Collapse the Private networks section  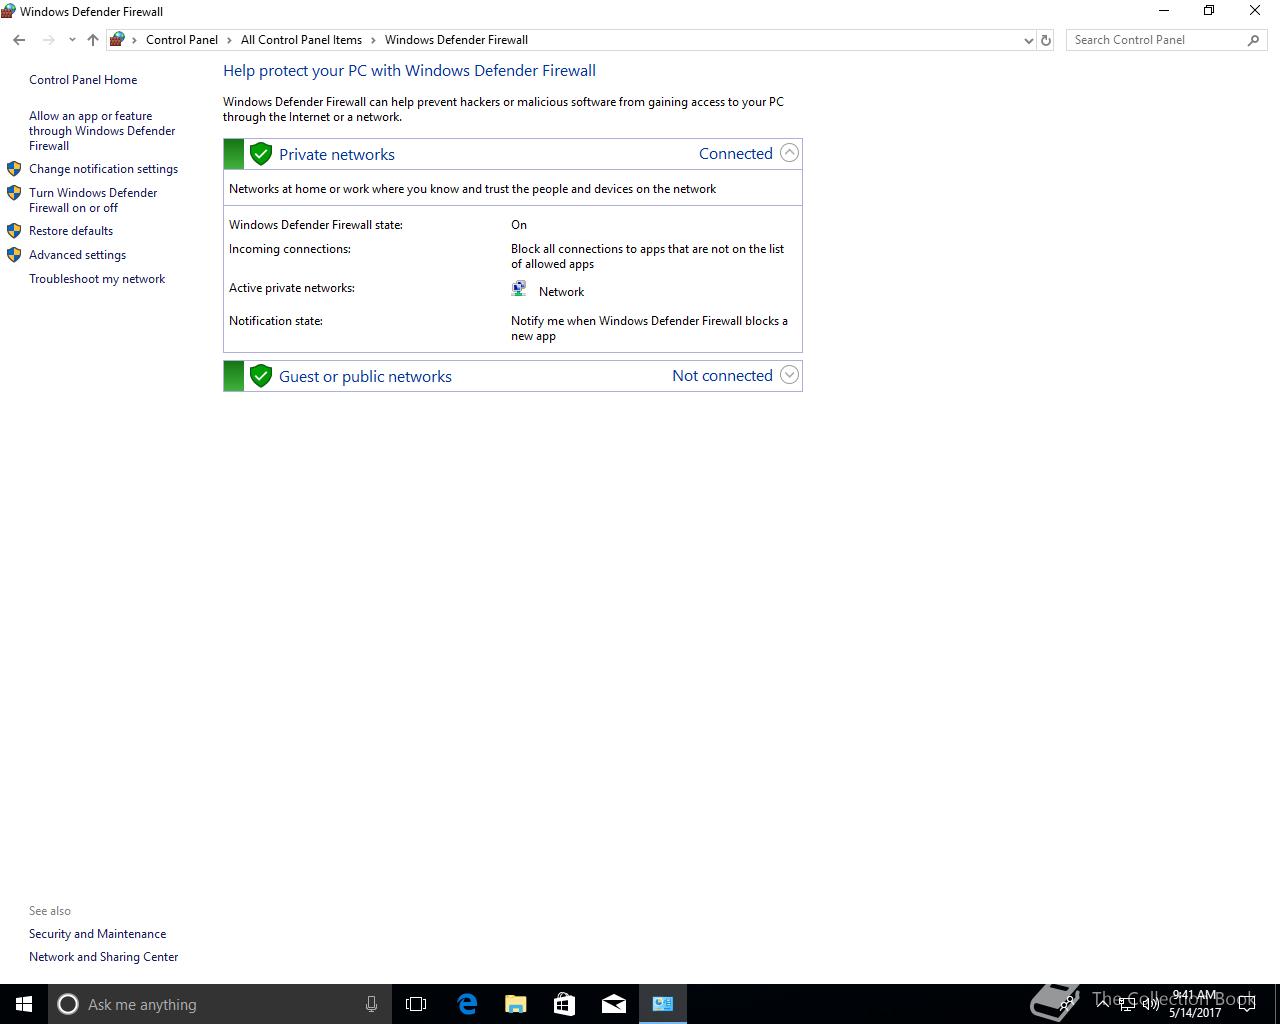point(789,153)
